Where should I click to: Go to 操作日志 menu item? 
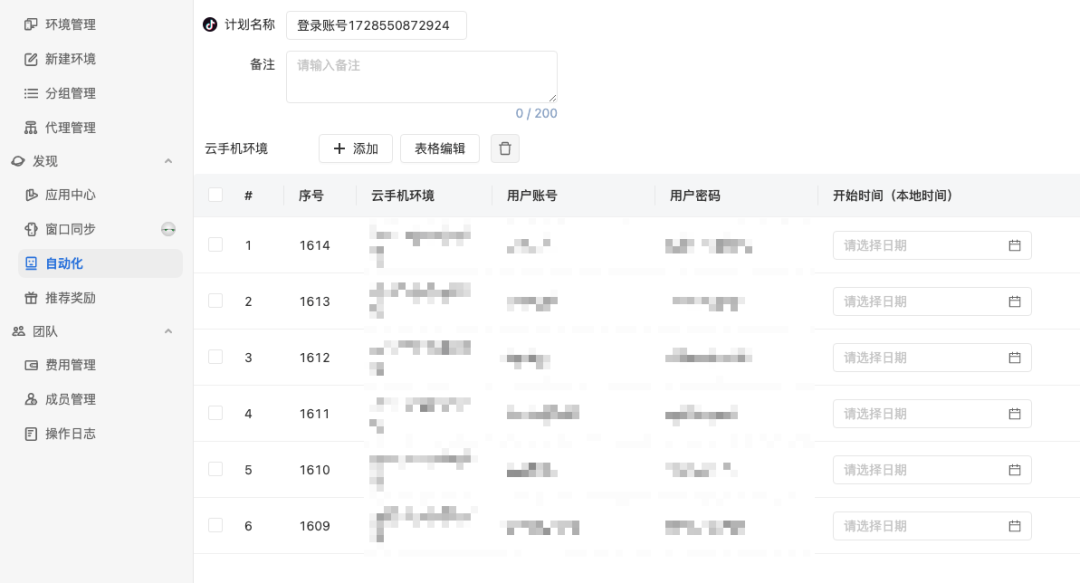[x=70, y=434]
